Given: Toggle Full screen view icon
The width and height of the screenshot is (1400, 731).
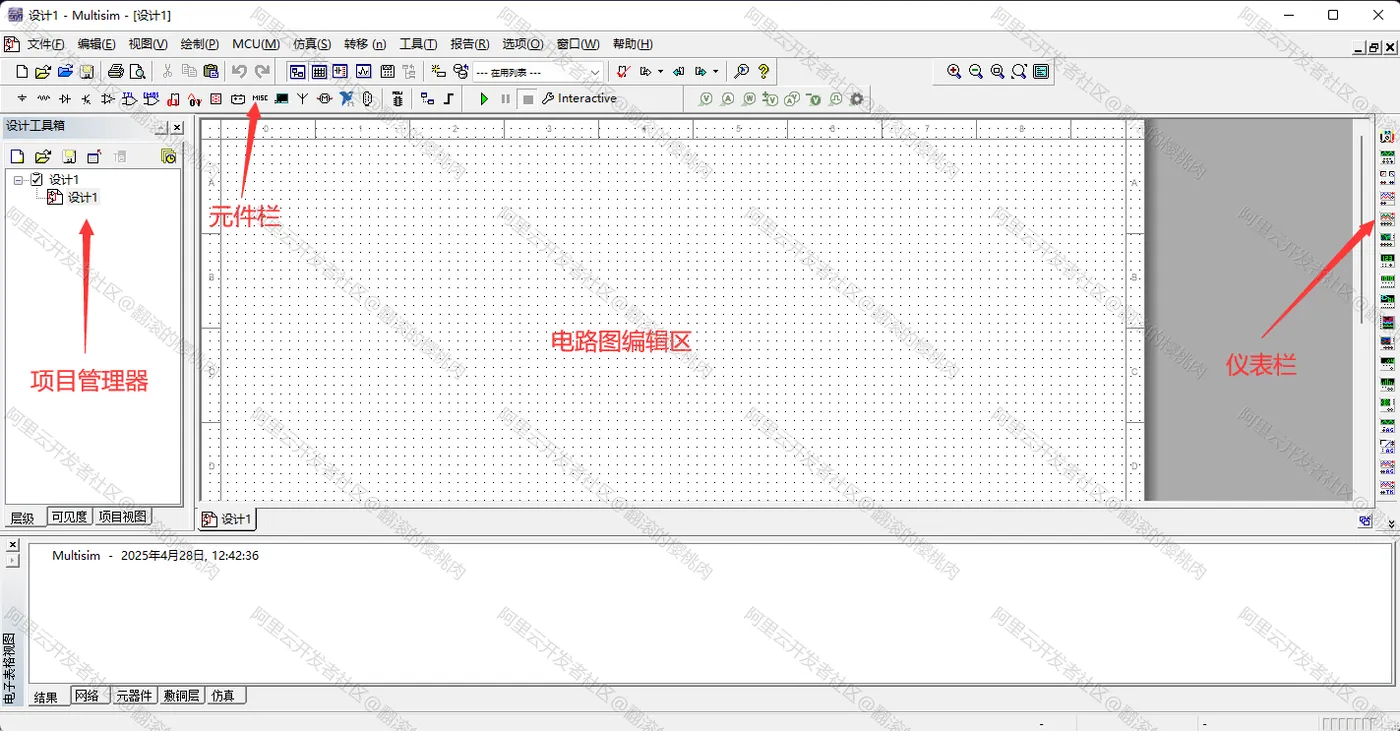Looking at the screenshot, I should [x=1041, y=71].
